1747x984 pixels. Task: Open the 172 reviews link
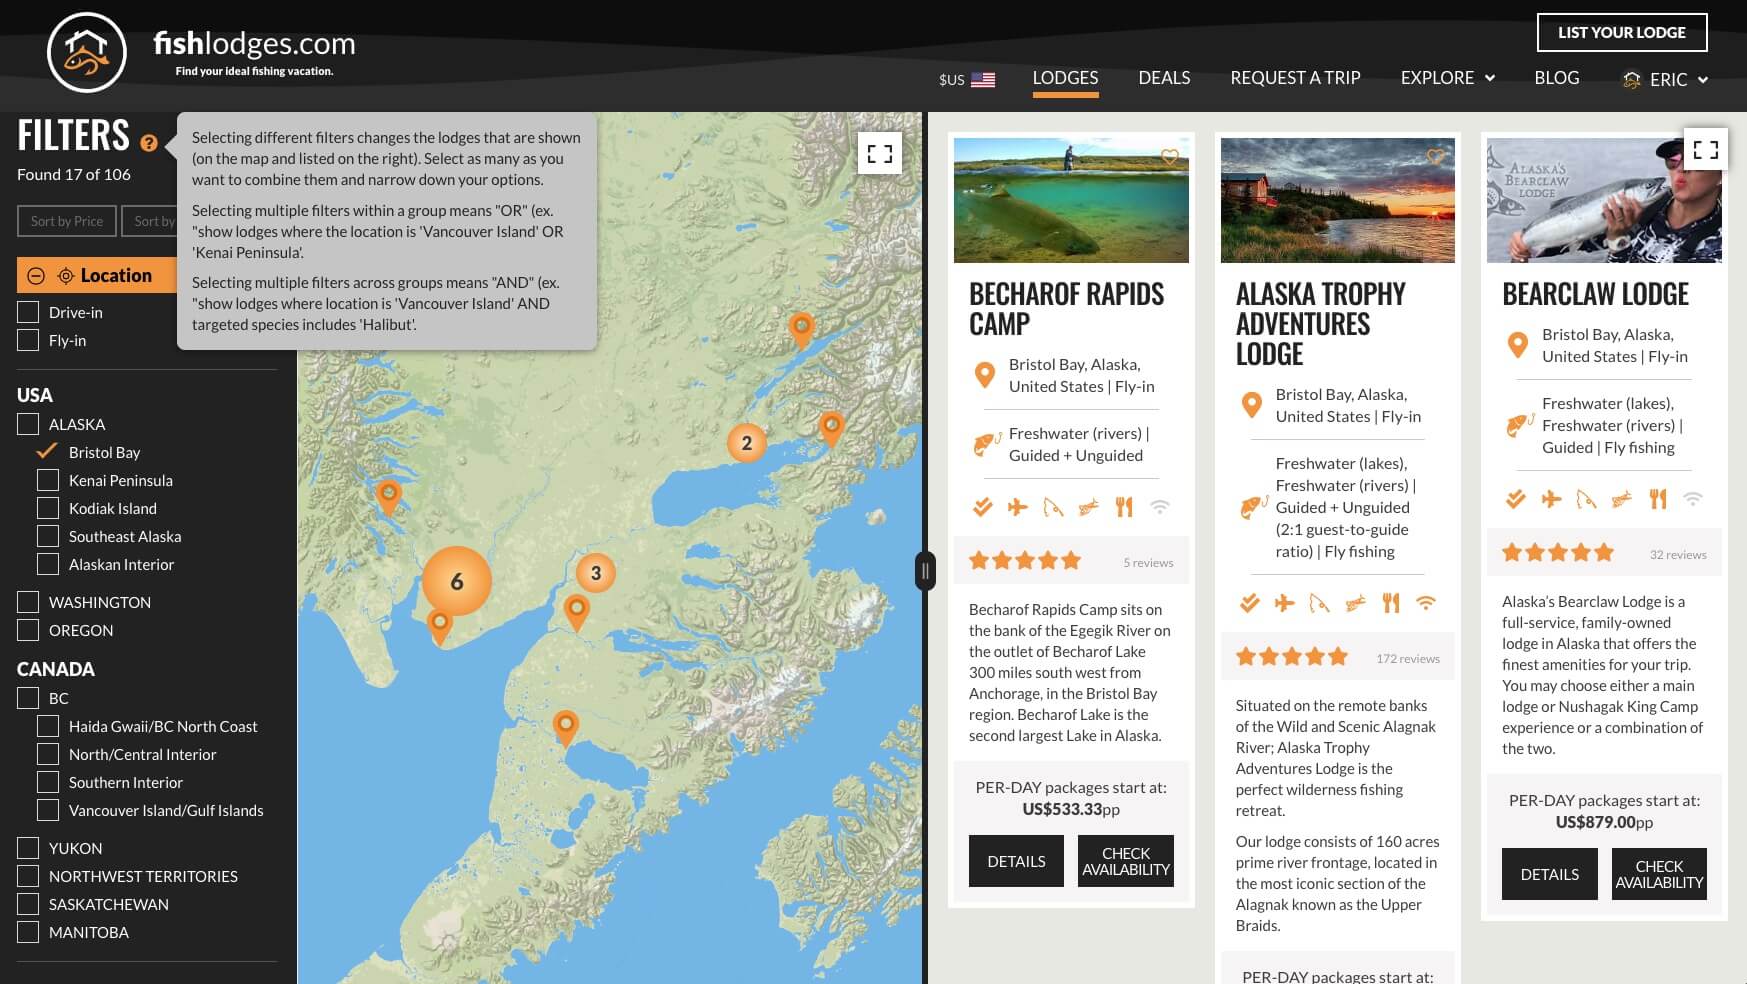pyautogui.click(x=1407, y=658)
